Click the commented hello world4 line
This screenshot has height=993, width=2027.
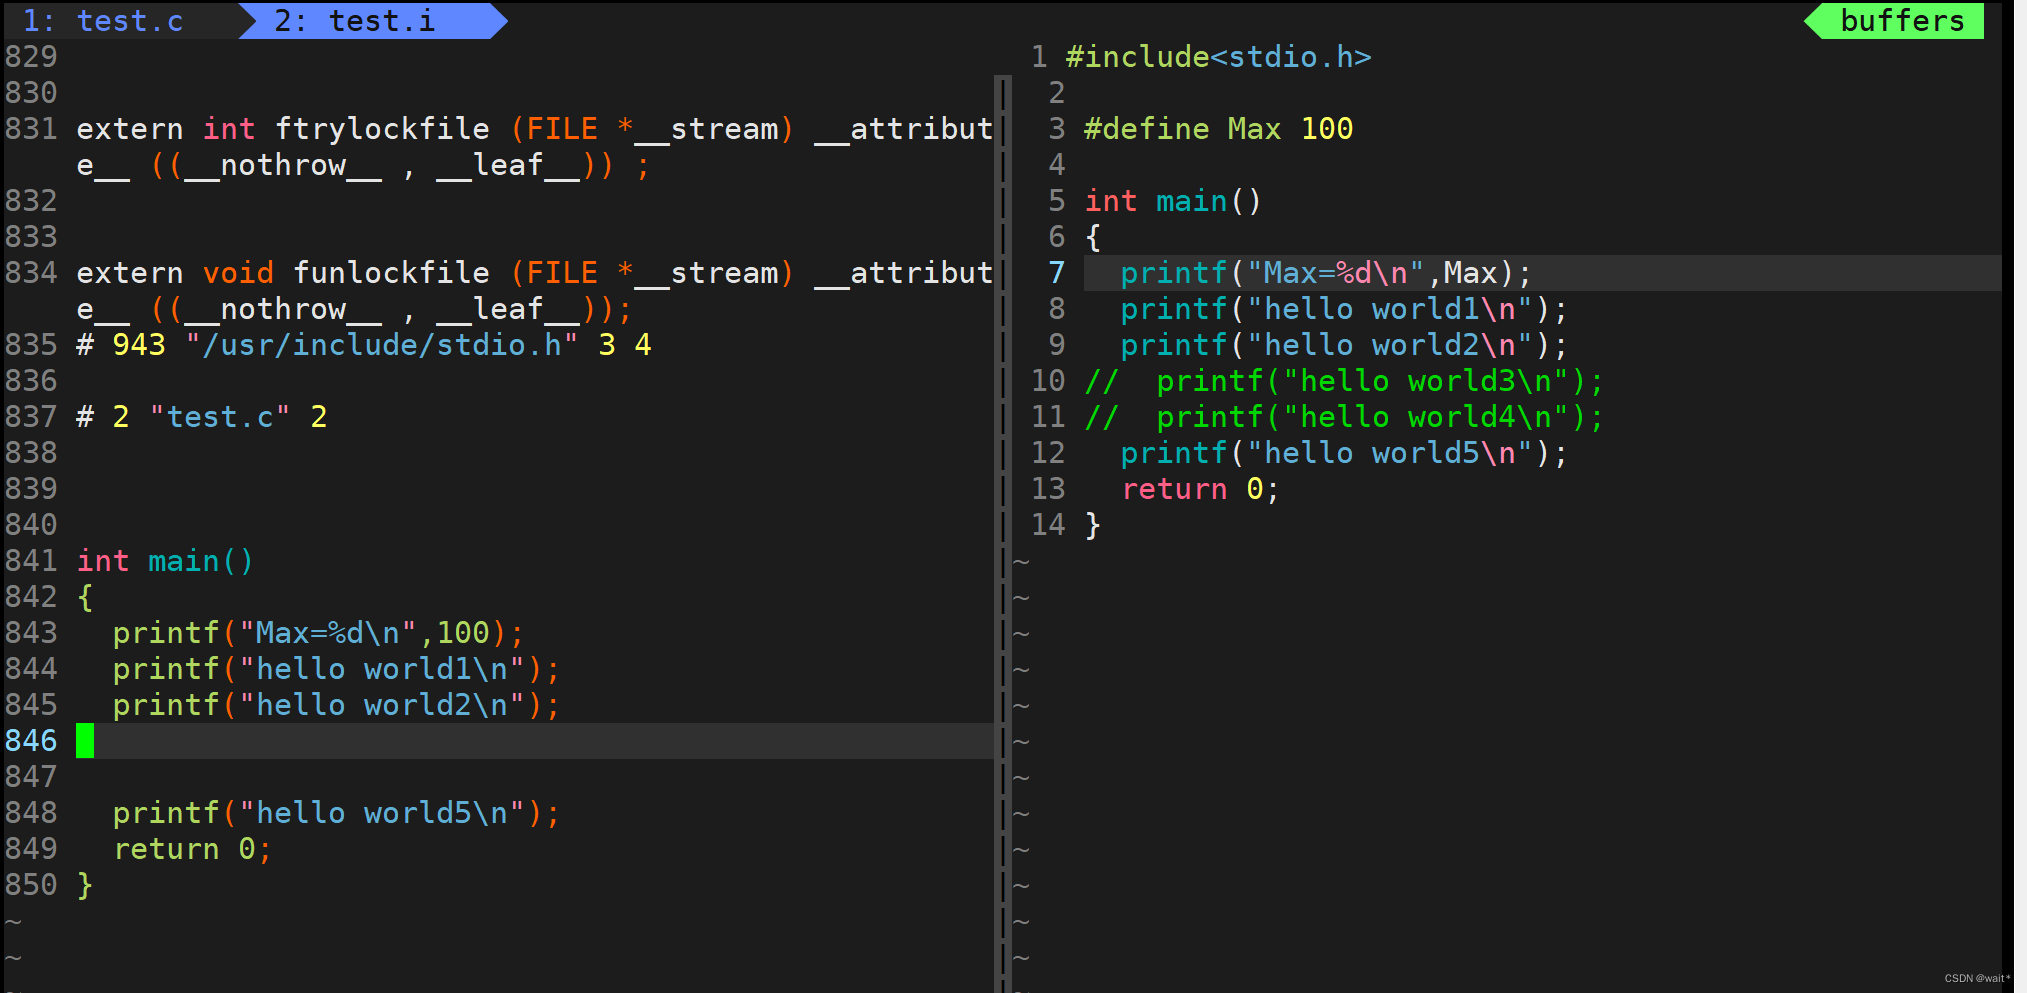(1344, 417)
